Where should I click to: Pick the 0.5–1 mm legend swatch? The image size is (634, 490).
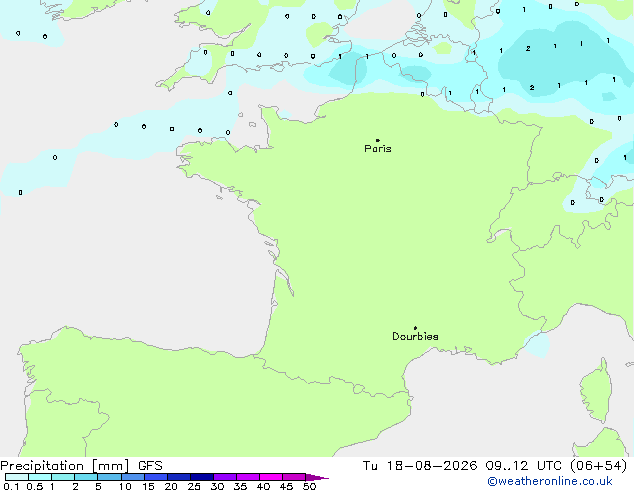[40, 477]
